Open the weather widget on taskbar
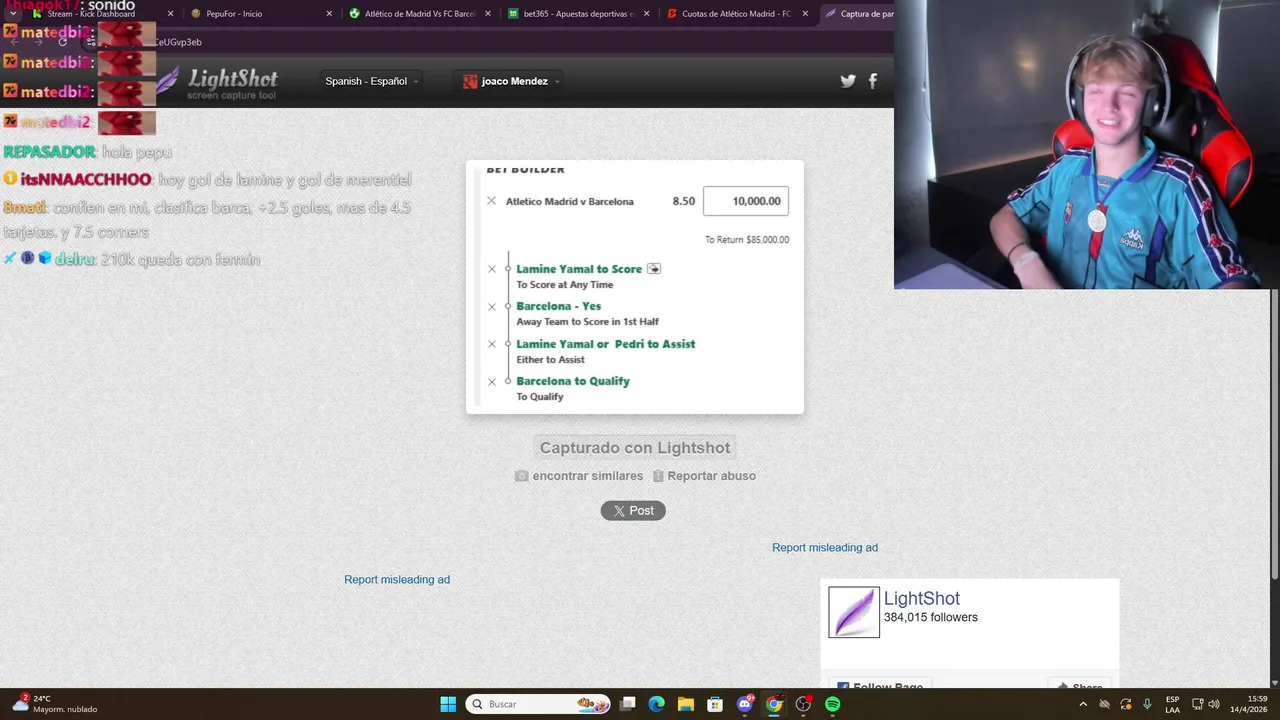1280x720 pixels. [x=56, y=704]
